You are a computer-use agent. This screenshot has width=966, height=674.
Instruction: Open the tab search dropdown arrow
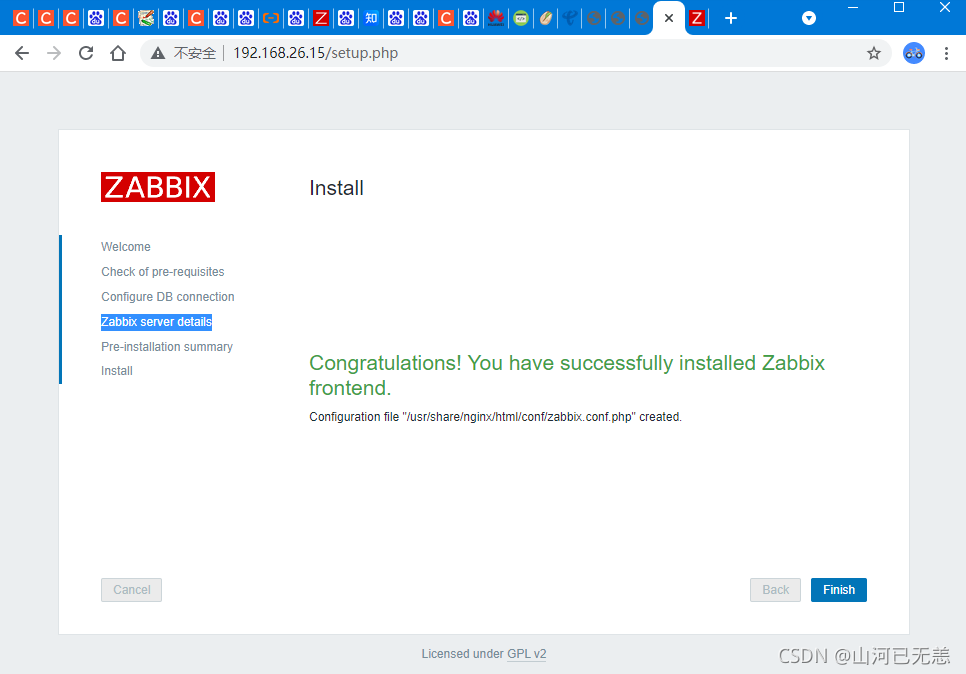(x=809, y=18)
